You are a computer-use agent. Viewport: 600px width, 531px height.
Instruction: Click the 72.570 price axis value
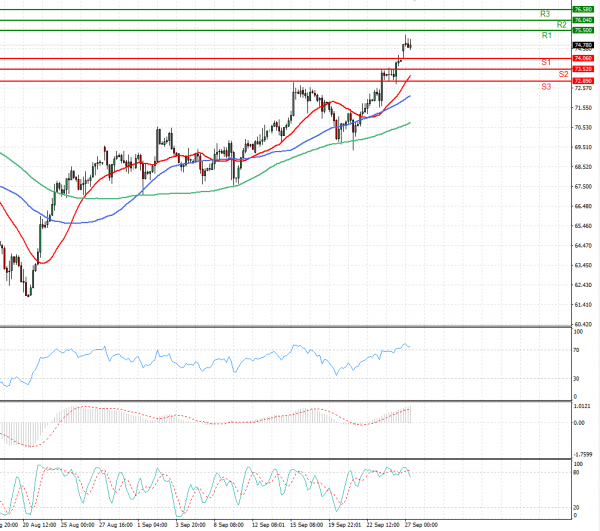tap(583, 88)
